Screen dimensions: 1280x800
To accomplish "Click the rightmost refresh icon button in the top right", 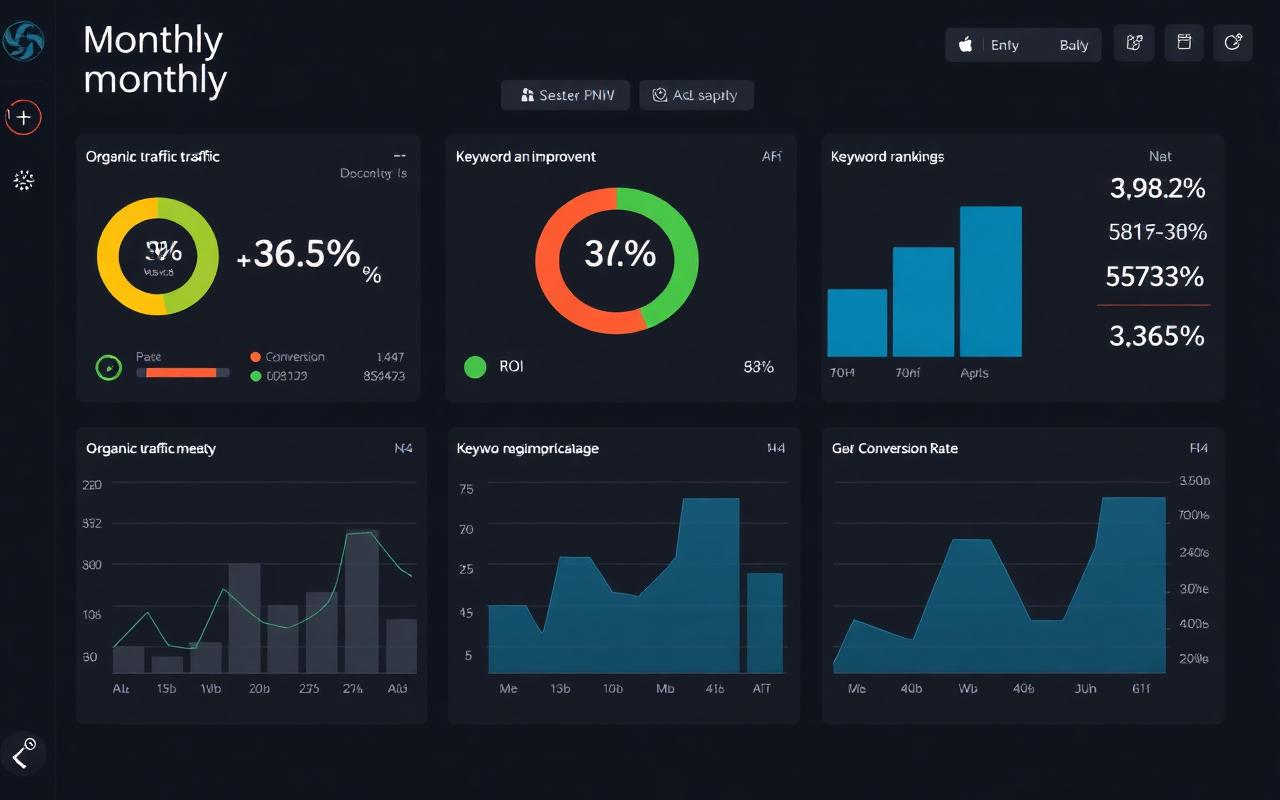I will pos(1233,43).
